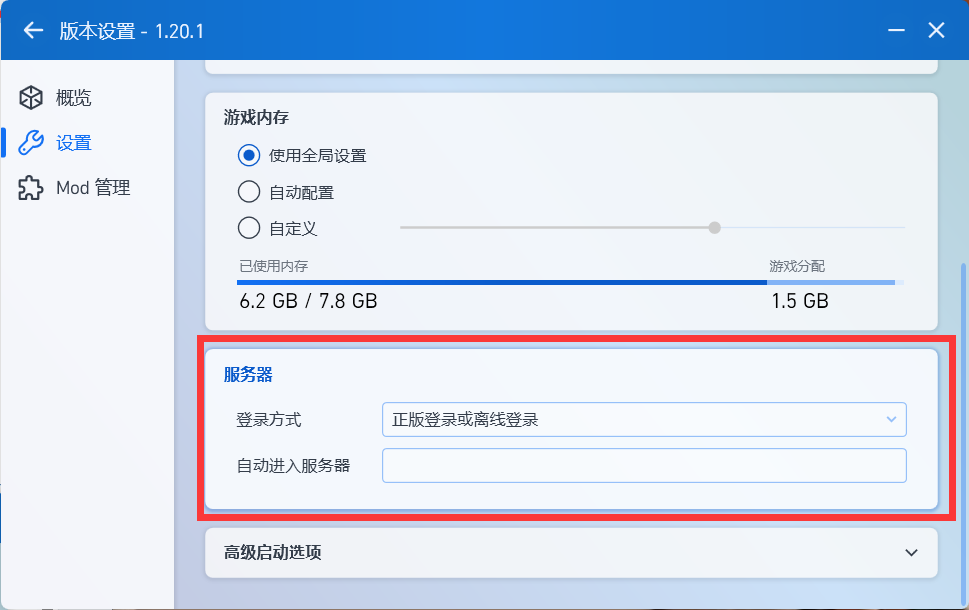The height and width of the screenshot is (610, 969).
Task: Close the version settings window
Action: pos(936,30)
